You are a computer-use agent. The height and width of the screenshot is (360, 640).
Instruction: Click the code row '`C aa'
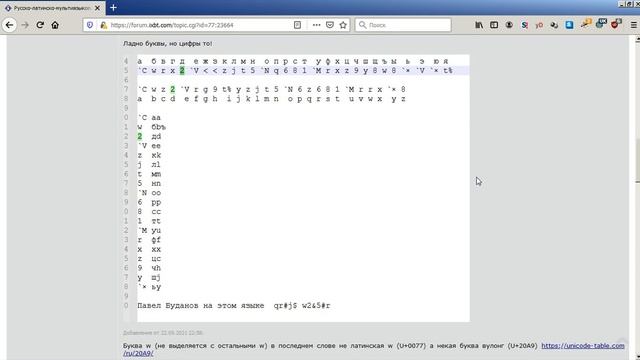click(x=149, y=118)
